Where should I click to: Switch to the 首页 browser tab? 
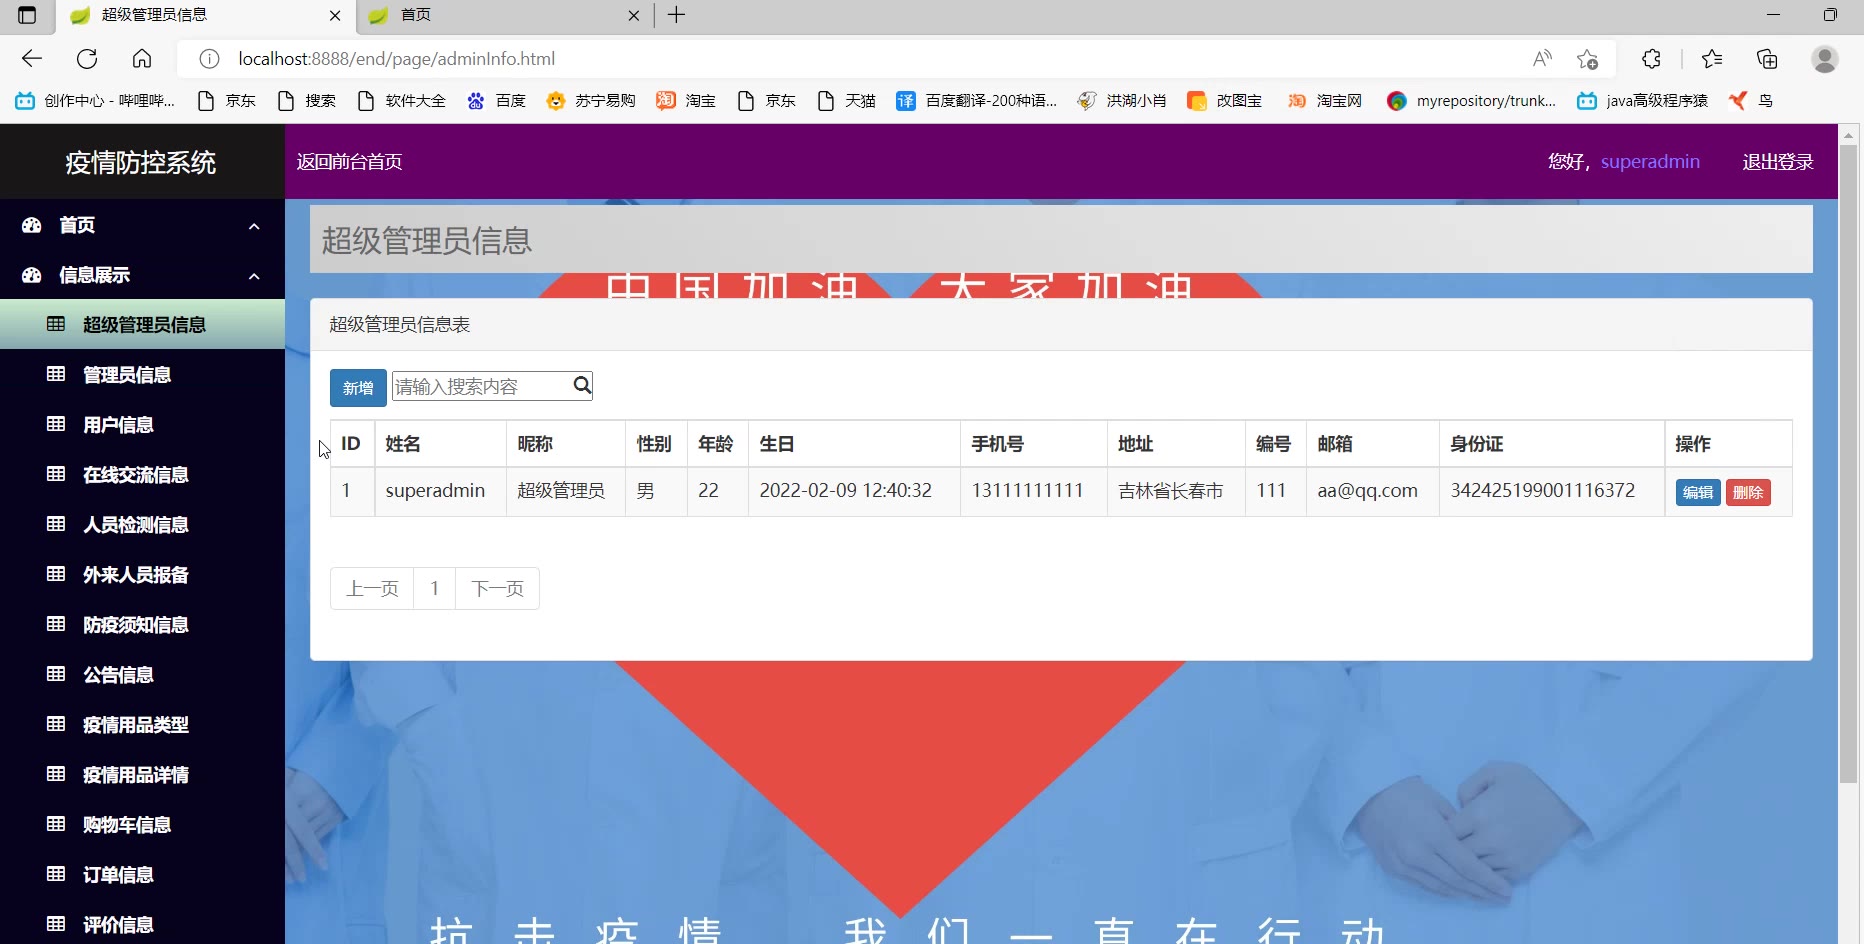pyautogui.click(x=503, y=15)
